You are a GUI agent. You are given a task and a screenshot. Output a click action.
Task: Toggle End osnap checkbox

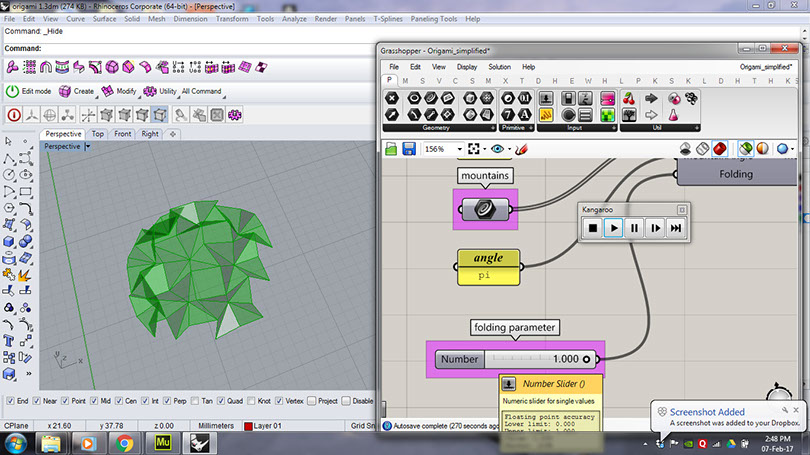point(10,401)
